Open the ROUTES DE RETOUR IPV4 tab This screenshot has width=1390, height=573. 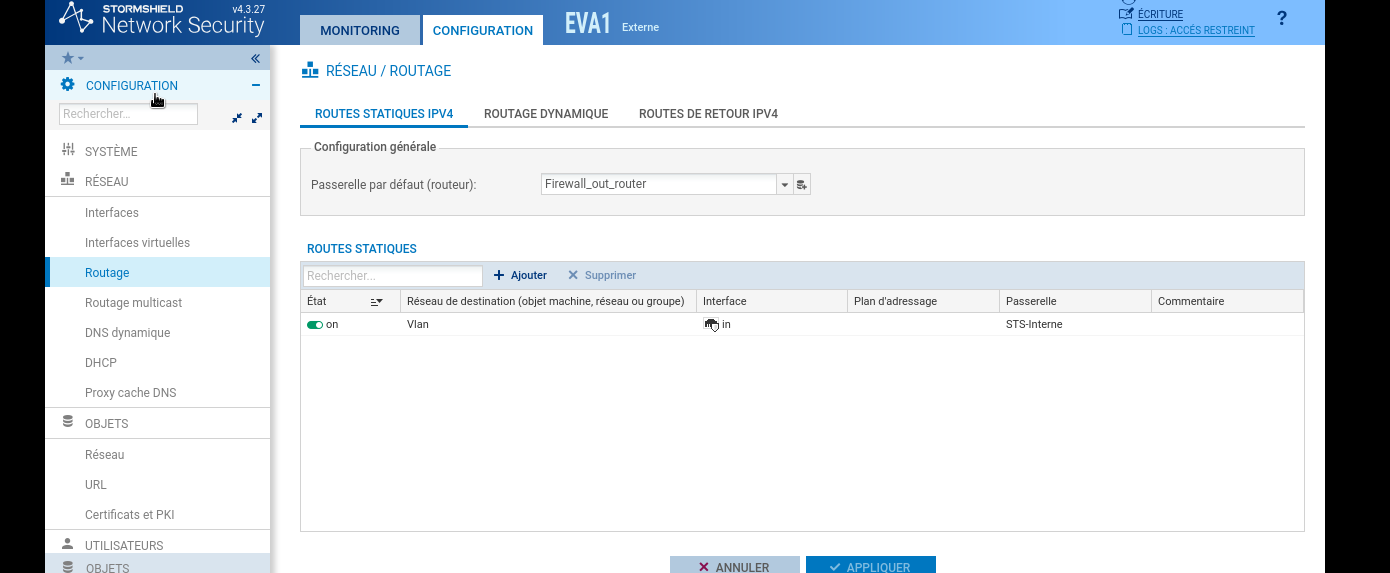pyautogui.click(x=708, y=114)
